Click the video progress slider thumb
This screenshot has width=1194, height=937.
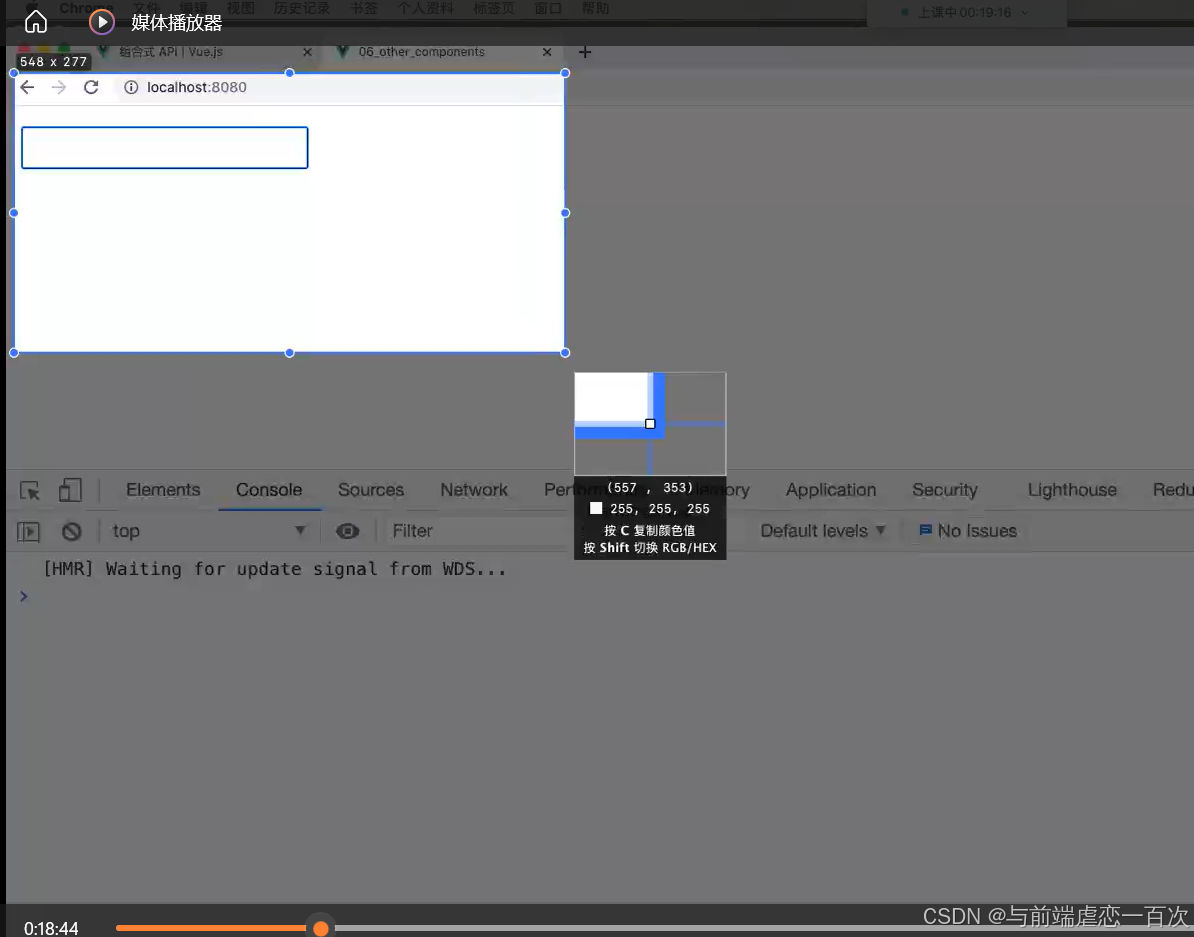321,928
